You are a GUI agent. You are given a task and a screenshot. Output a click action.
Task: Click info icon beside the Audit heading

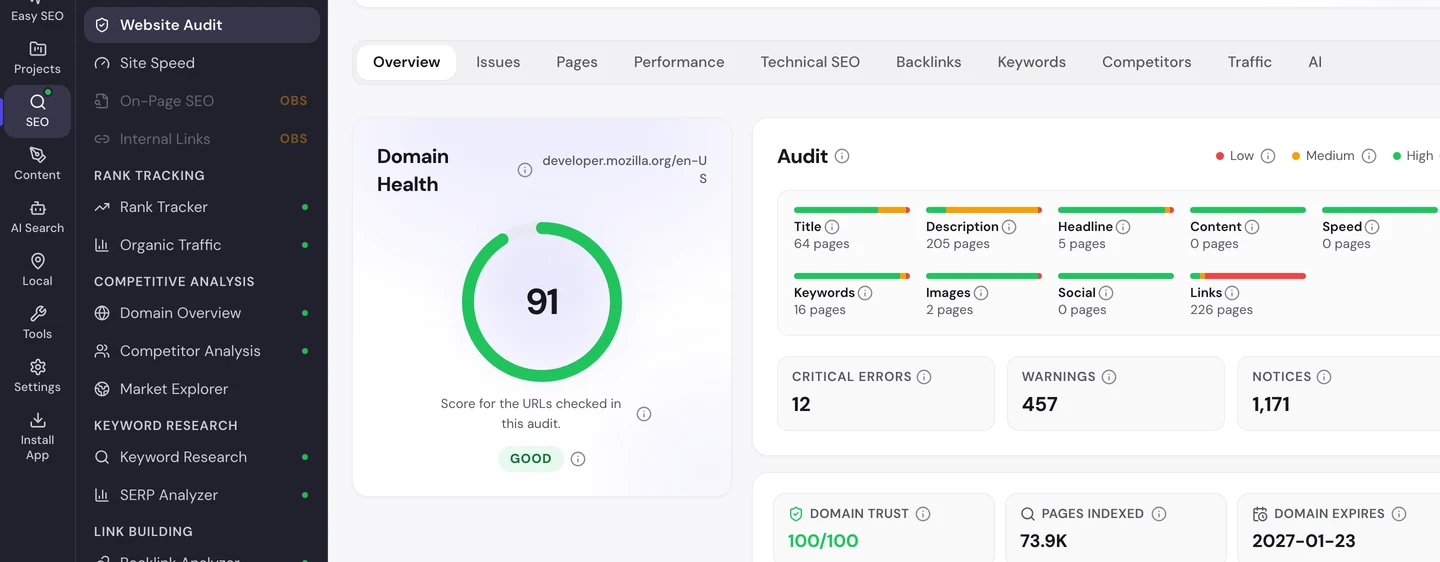[x=842, y=156]
